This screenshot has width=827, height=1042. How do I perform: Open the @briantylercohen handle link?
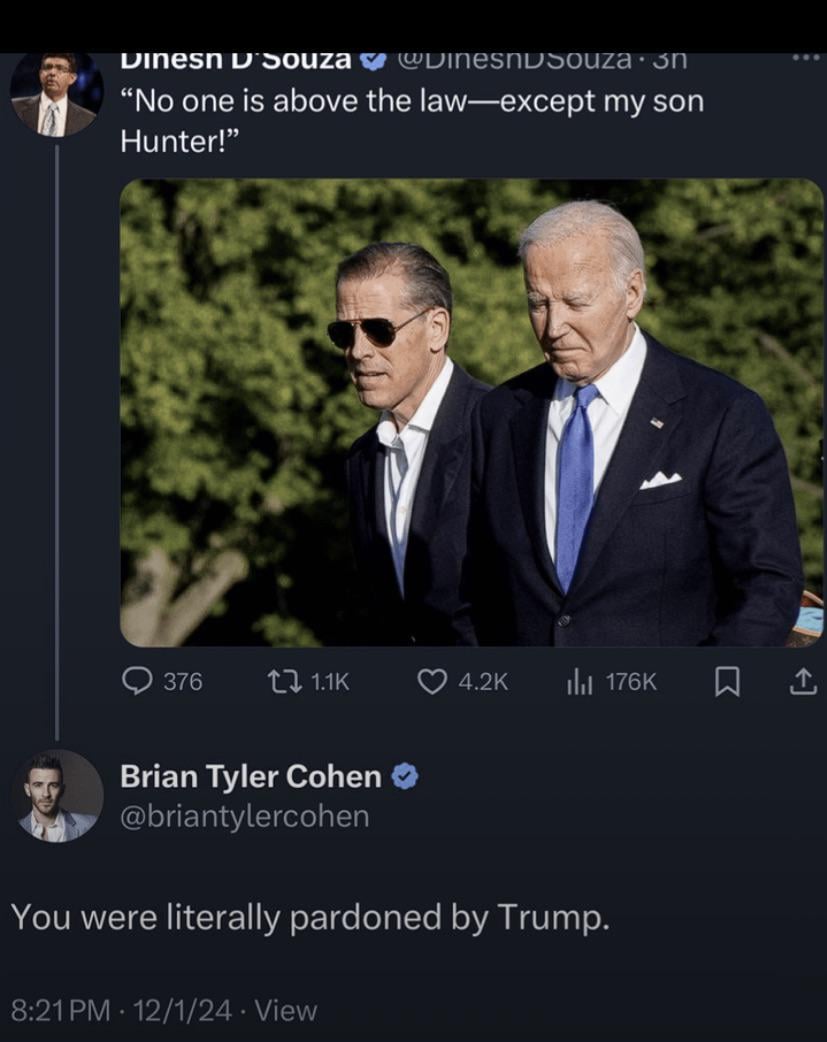(x=244, y=816)
